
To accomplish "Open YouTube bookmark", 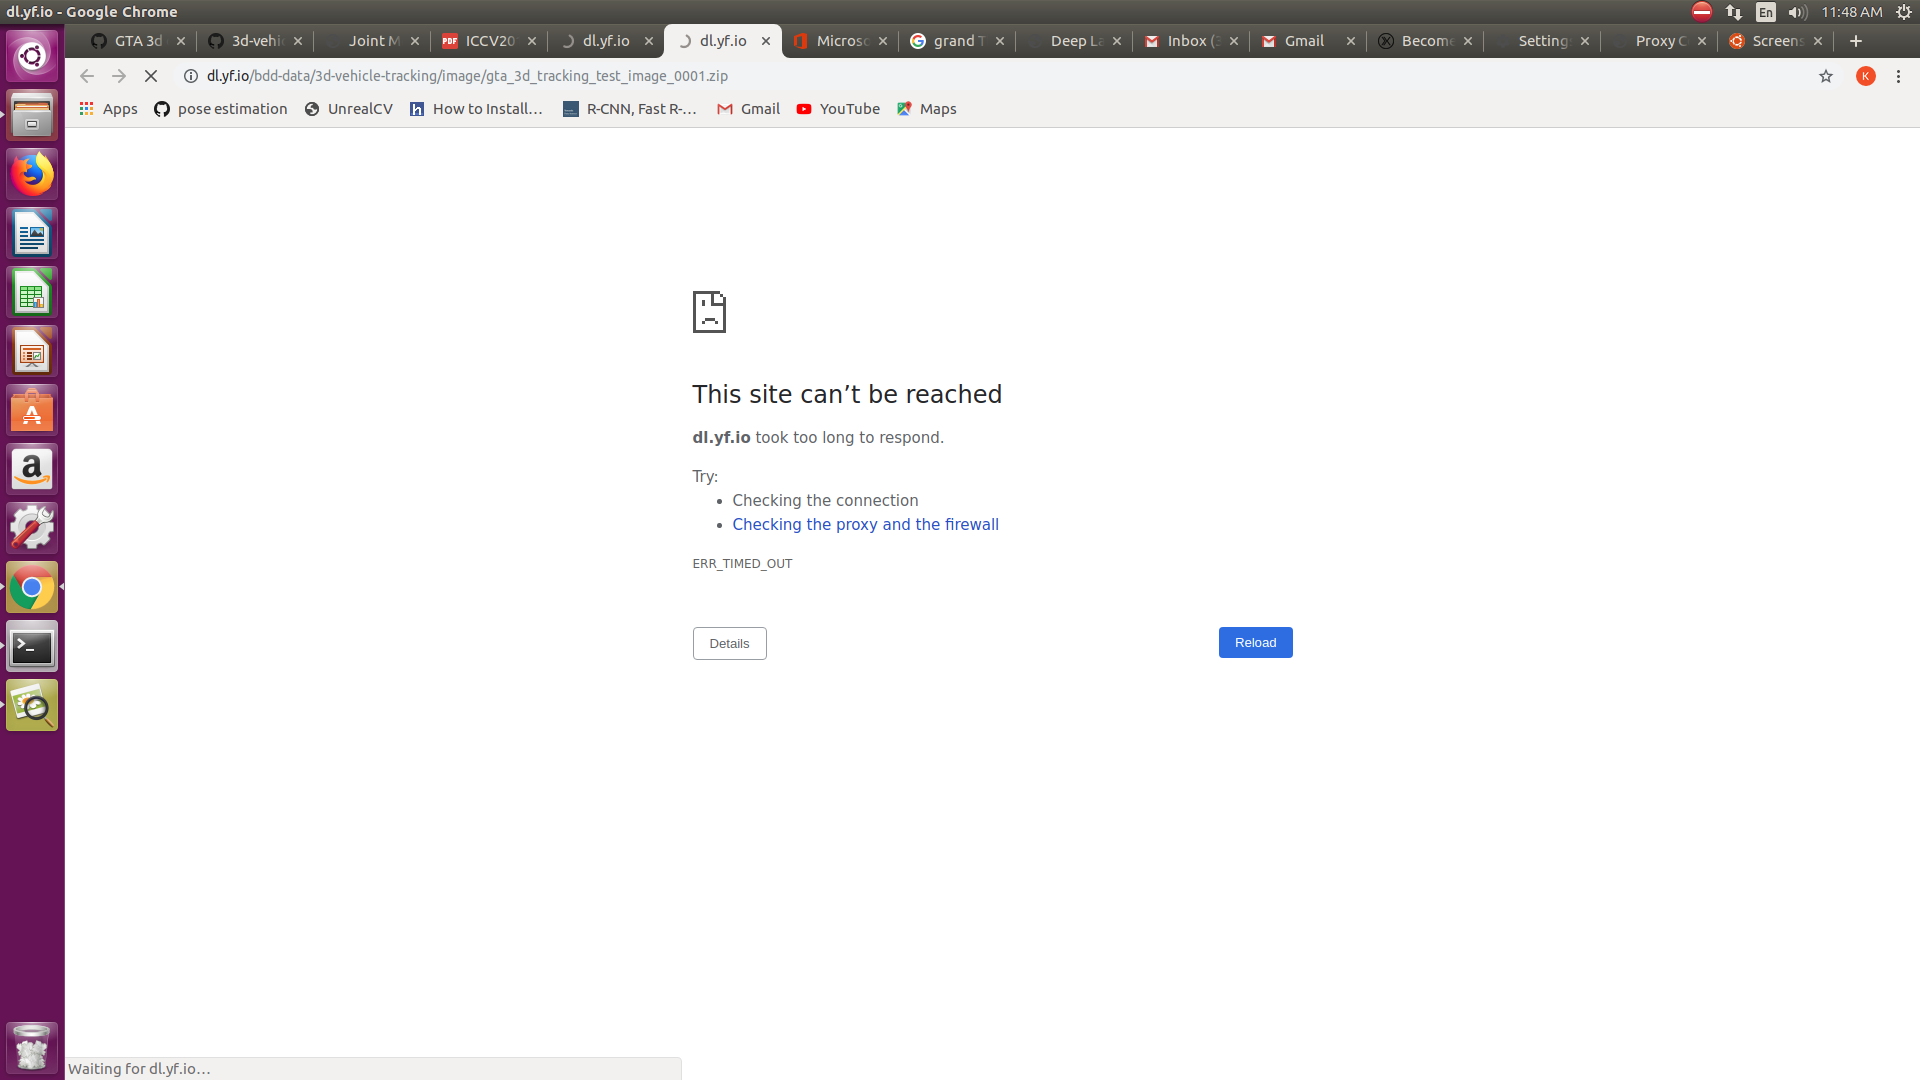I will [838, 109].
